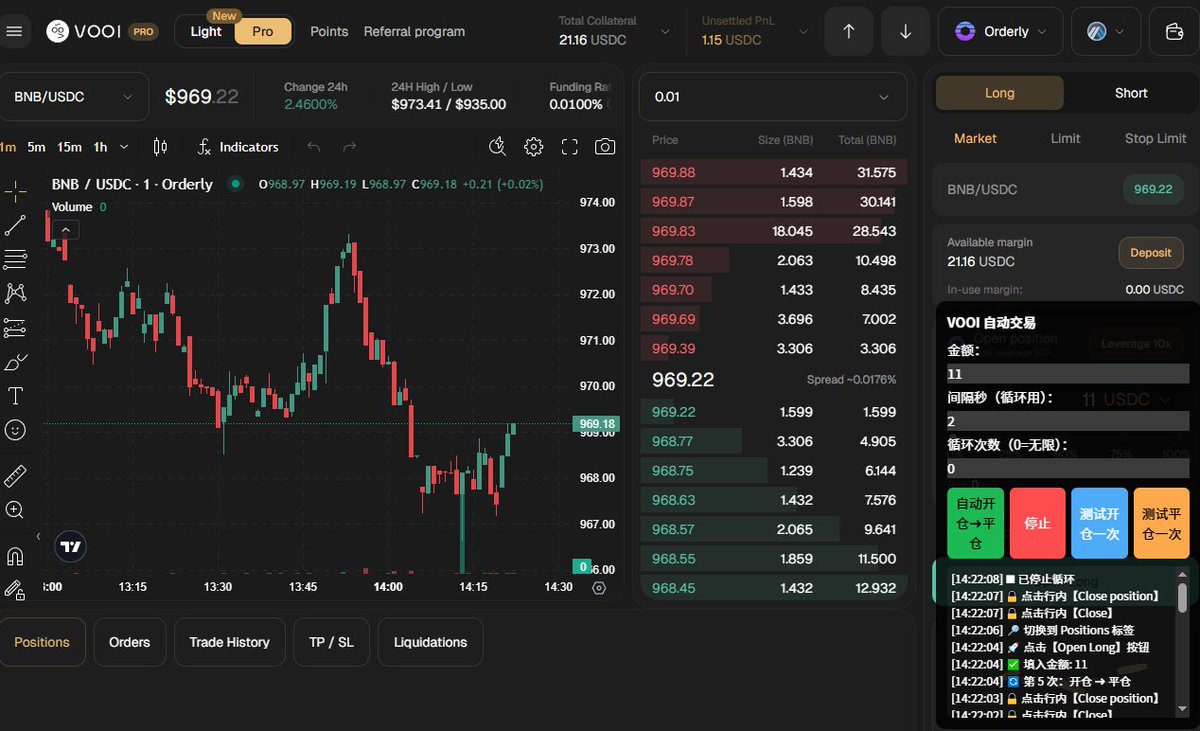Open candlestick chart type selector

[160, 147]
